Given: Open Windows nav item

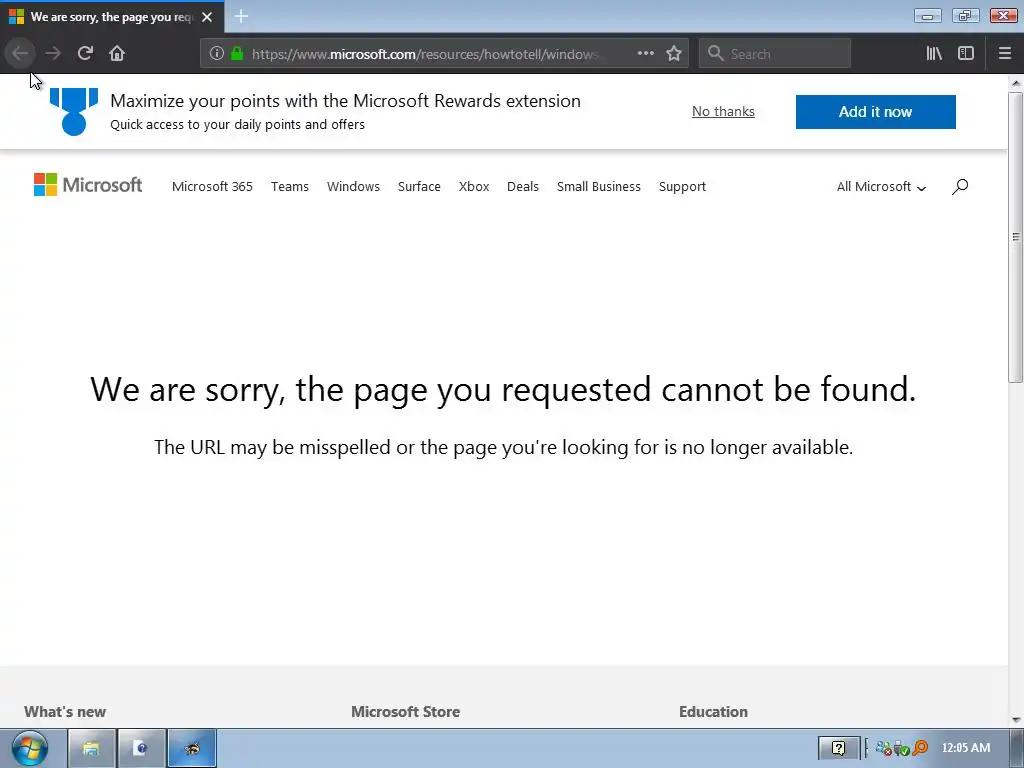Looking at the screenshot, I should [353, 187].
